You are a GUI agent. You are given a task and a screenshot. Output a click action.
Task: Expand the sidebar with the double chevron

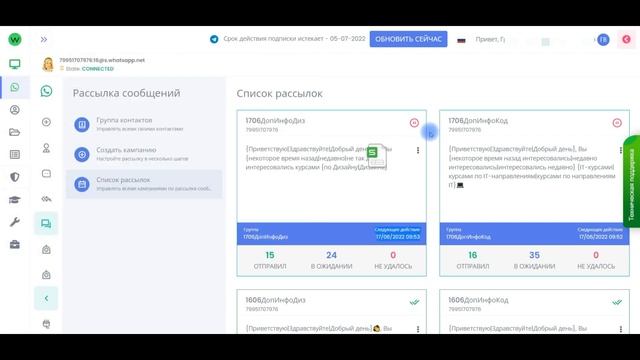tap(44, 40)
